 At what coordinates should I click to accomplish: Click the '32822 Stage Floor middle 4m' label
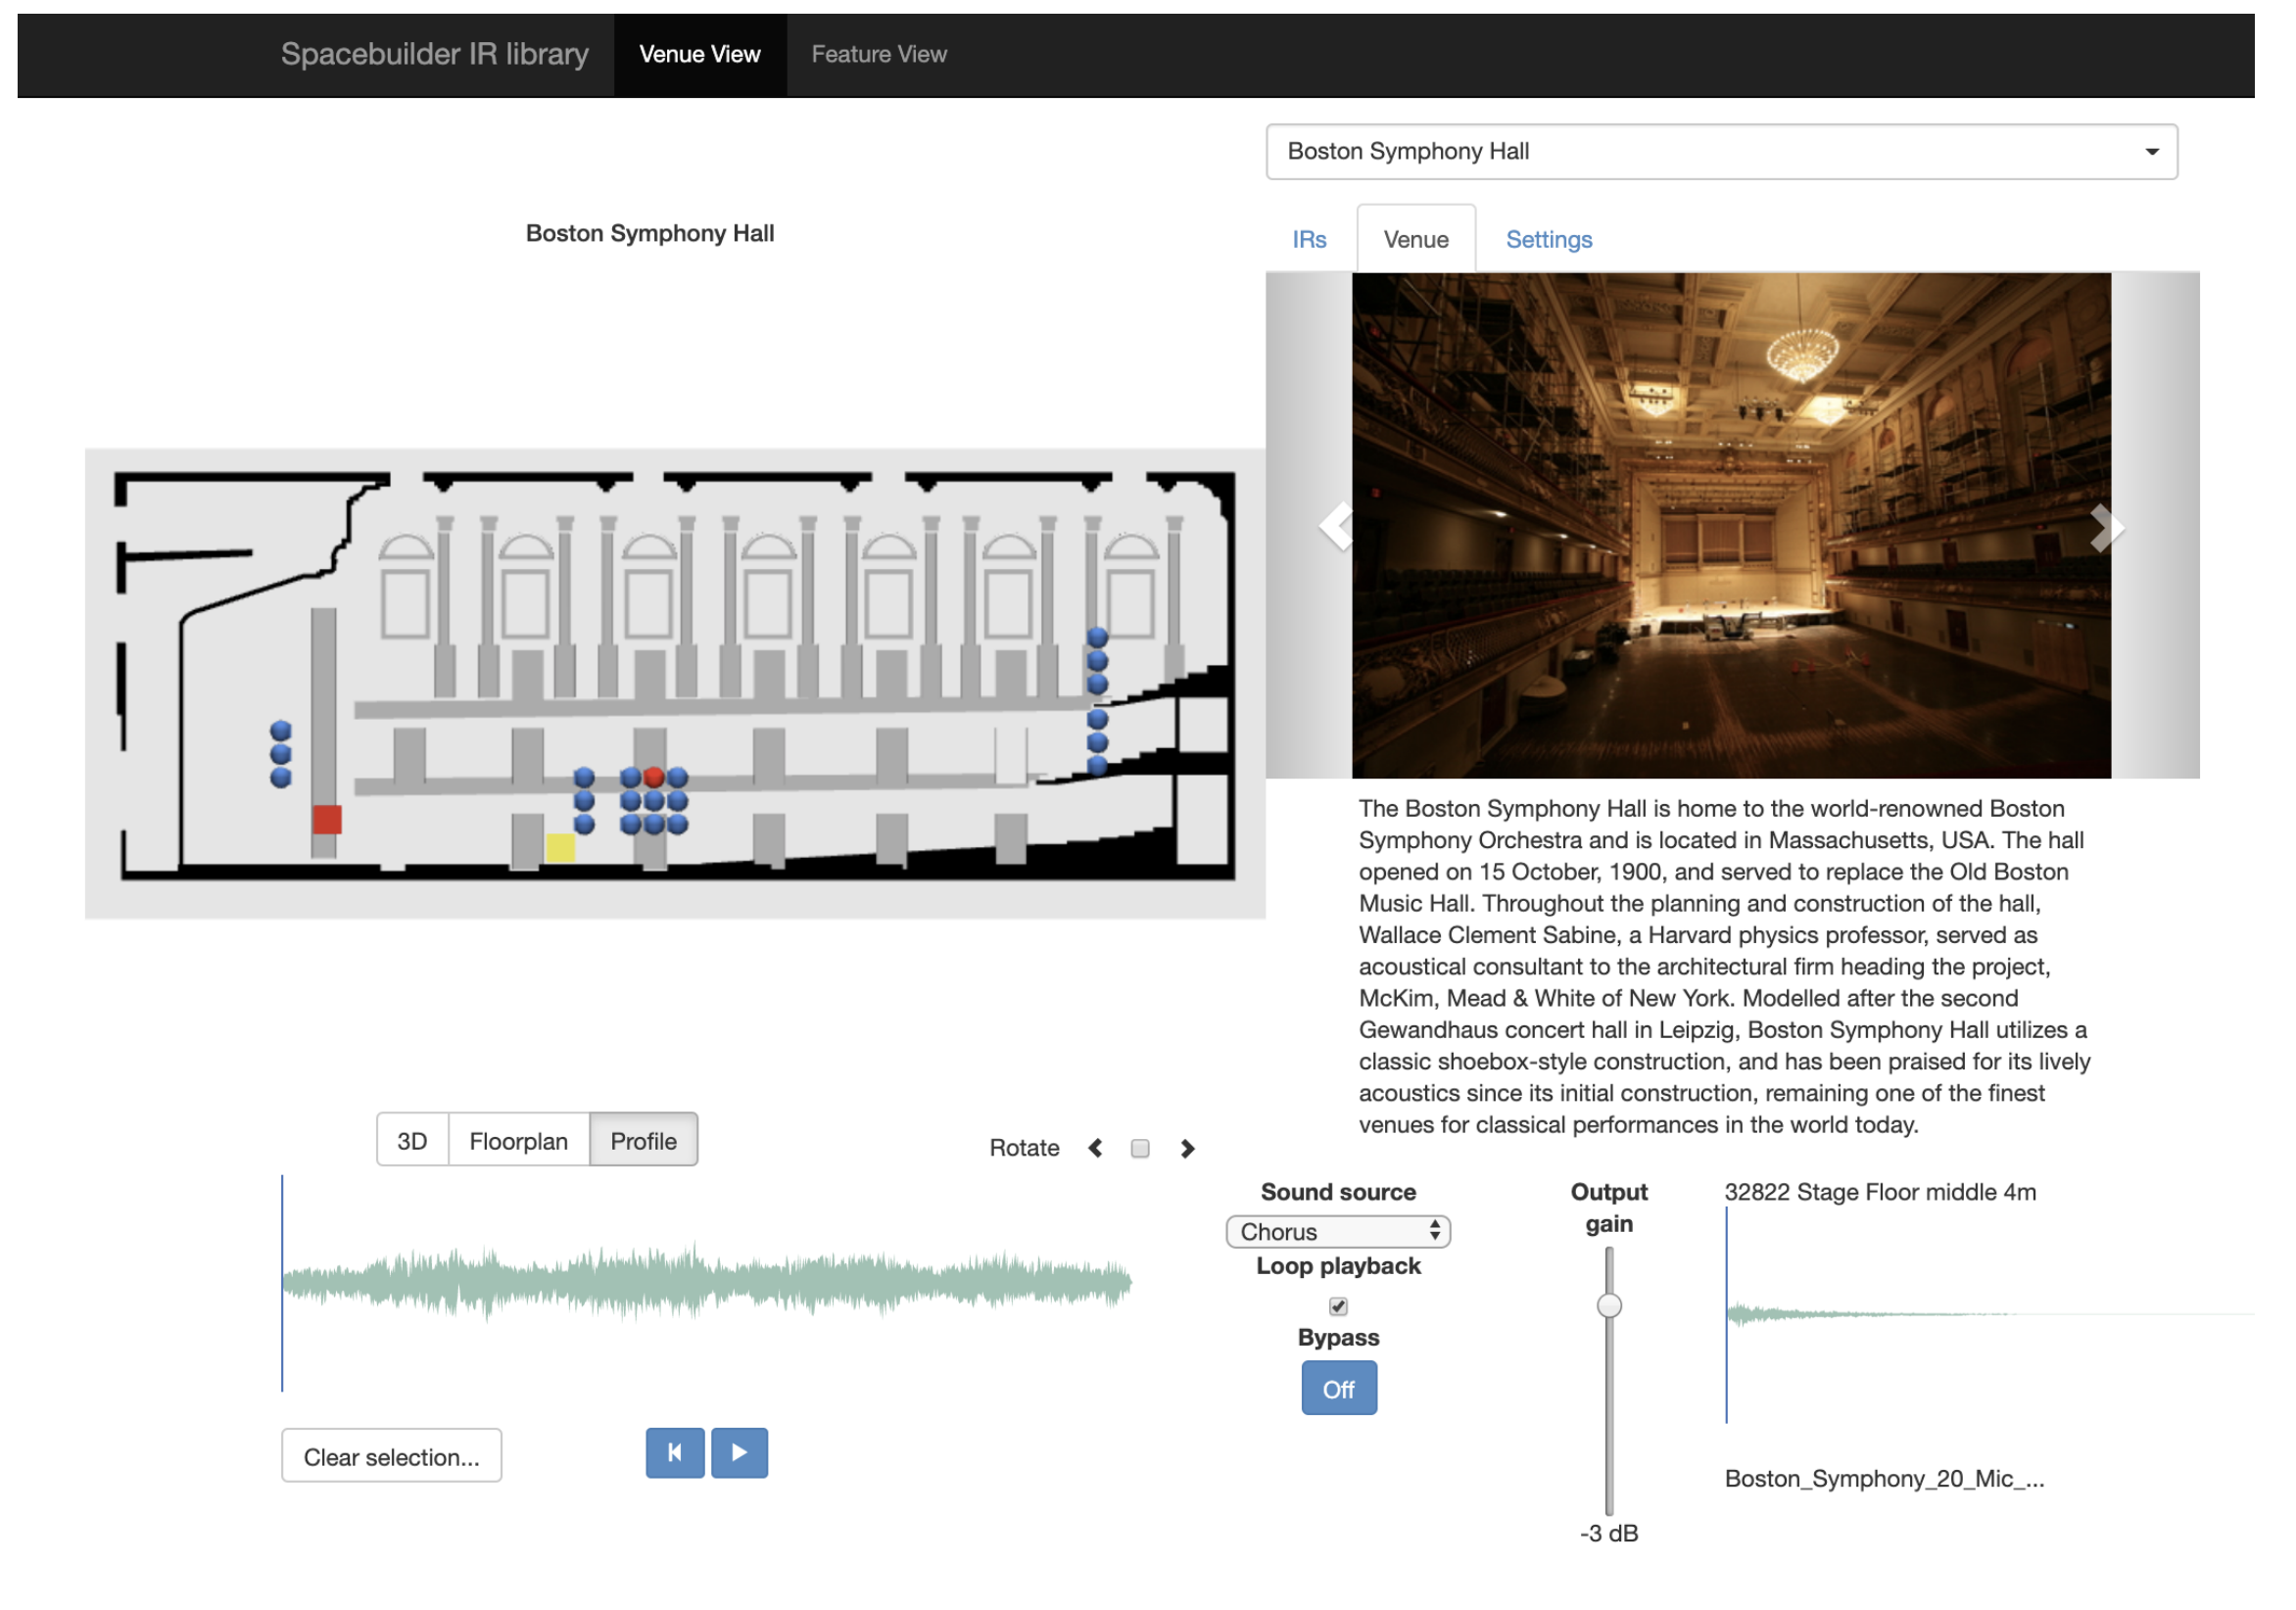pos(1880,1192)
